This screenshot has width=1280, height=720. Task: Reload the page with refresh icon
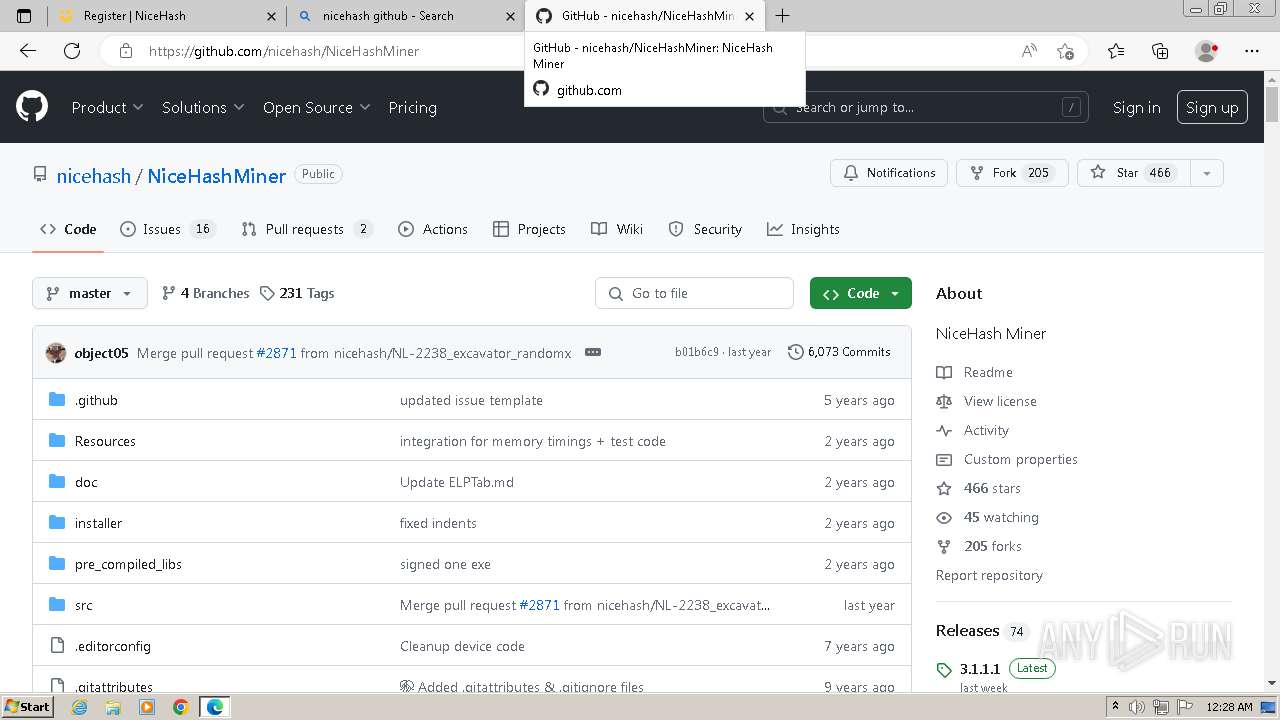coord(72,51)
